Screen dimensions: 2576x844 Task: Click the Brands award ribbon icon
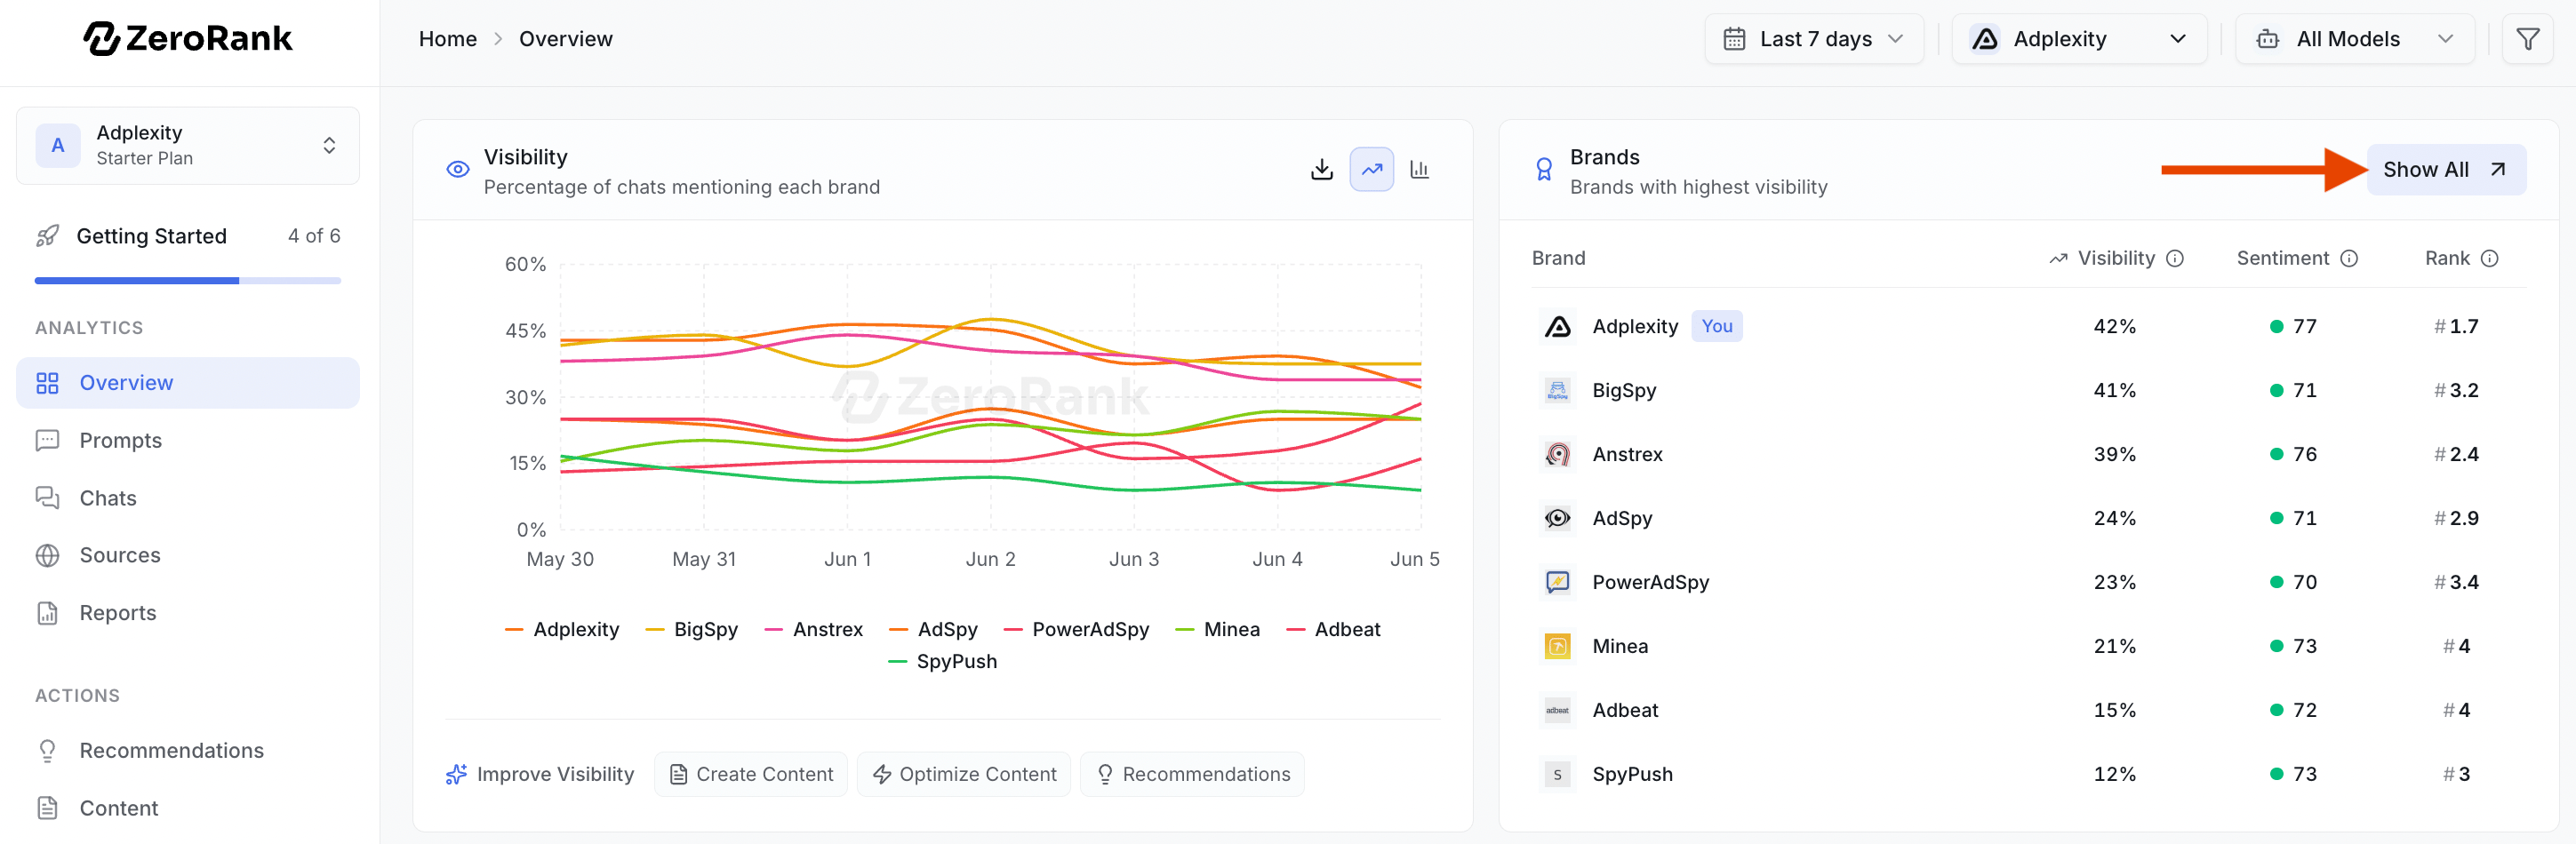tap(1544, 169)
